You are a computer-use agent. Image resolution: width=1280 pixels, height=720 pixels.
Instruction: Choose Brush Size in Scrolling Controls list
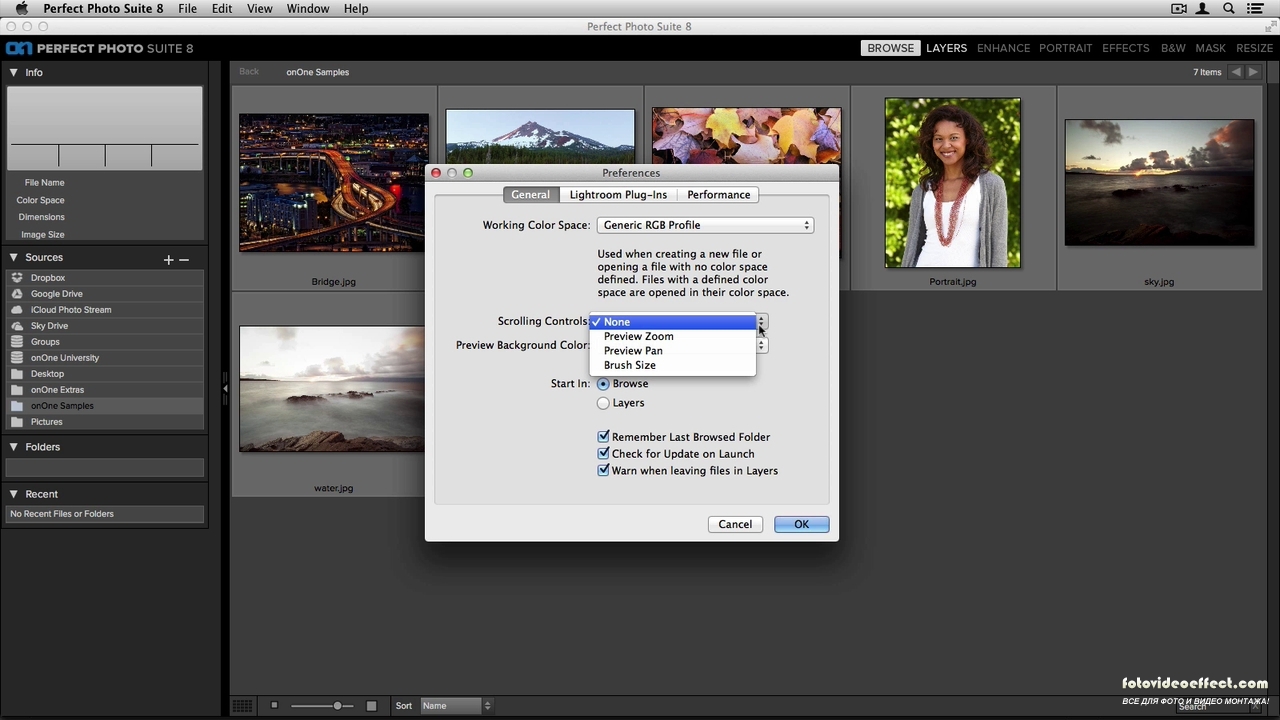tap(672, 365)
